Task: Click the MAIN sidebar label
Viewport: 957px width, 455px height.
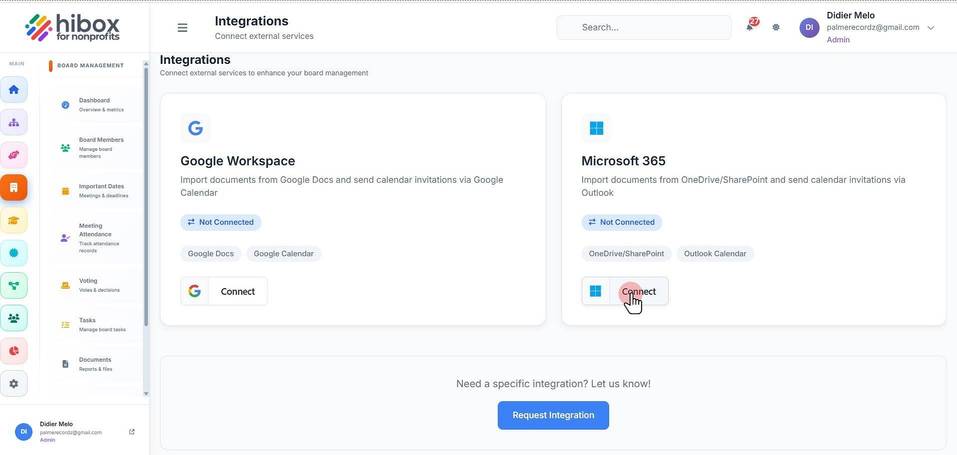Action: (16, 64)
